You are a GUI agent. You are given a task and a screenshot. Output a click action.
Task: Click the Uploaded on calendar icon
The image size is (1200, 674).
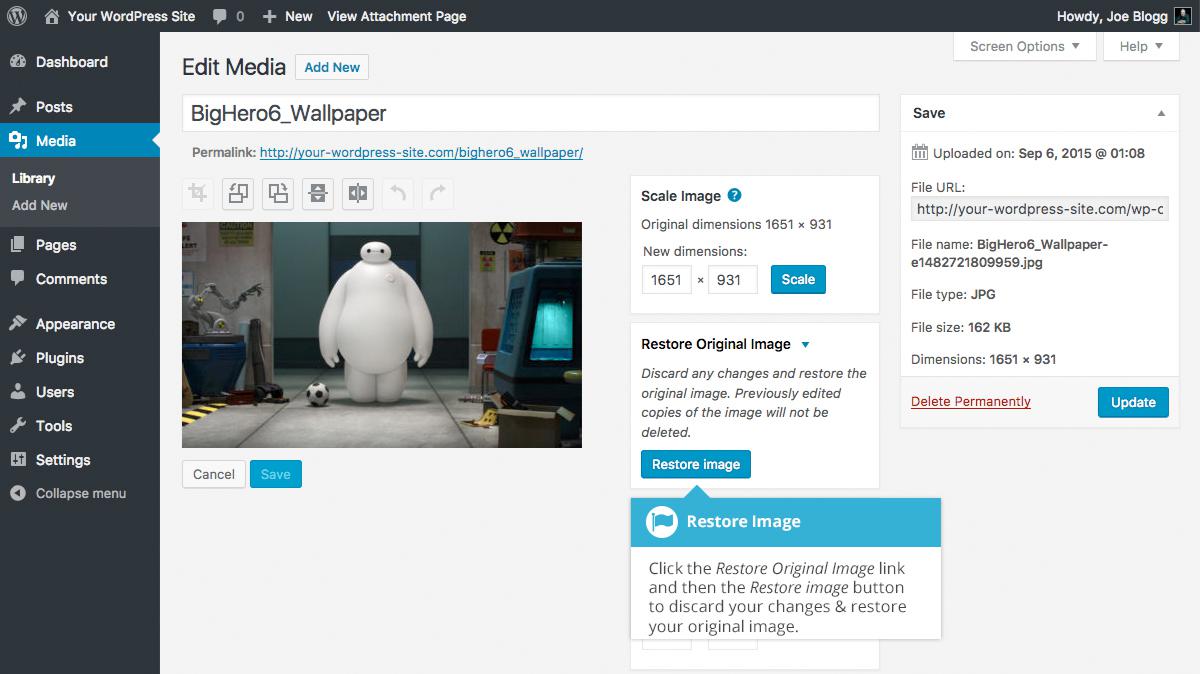(x=920, y=153)
